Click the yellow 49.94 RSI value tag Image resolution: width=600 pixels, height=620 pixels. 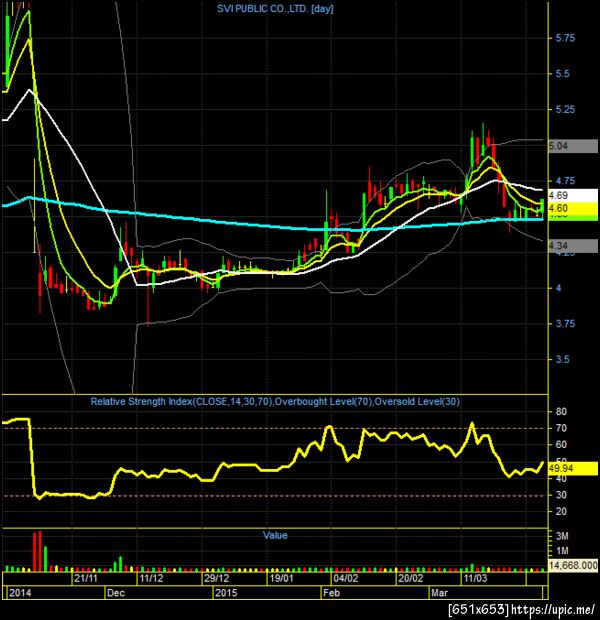tap(573, 469)
